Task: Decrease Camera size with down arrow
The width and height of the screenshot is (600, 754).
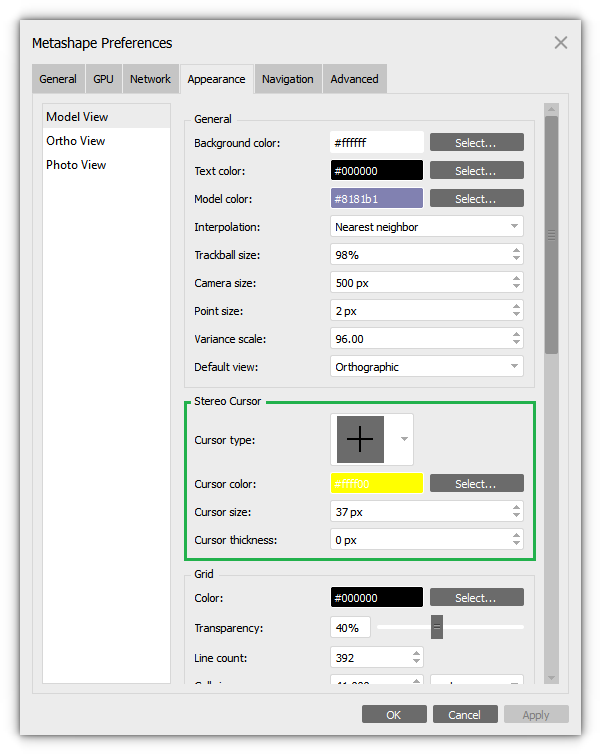Action: click(516, 287)
